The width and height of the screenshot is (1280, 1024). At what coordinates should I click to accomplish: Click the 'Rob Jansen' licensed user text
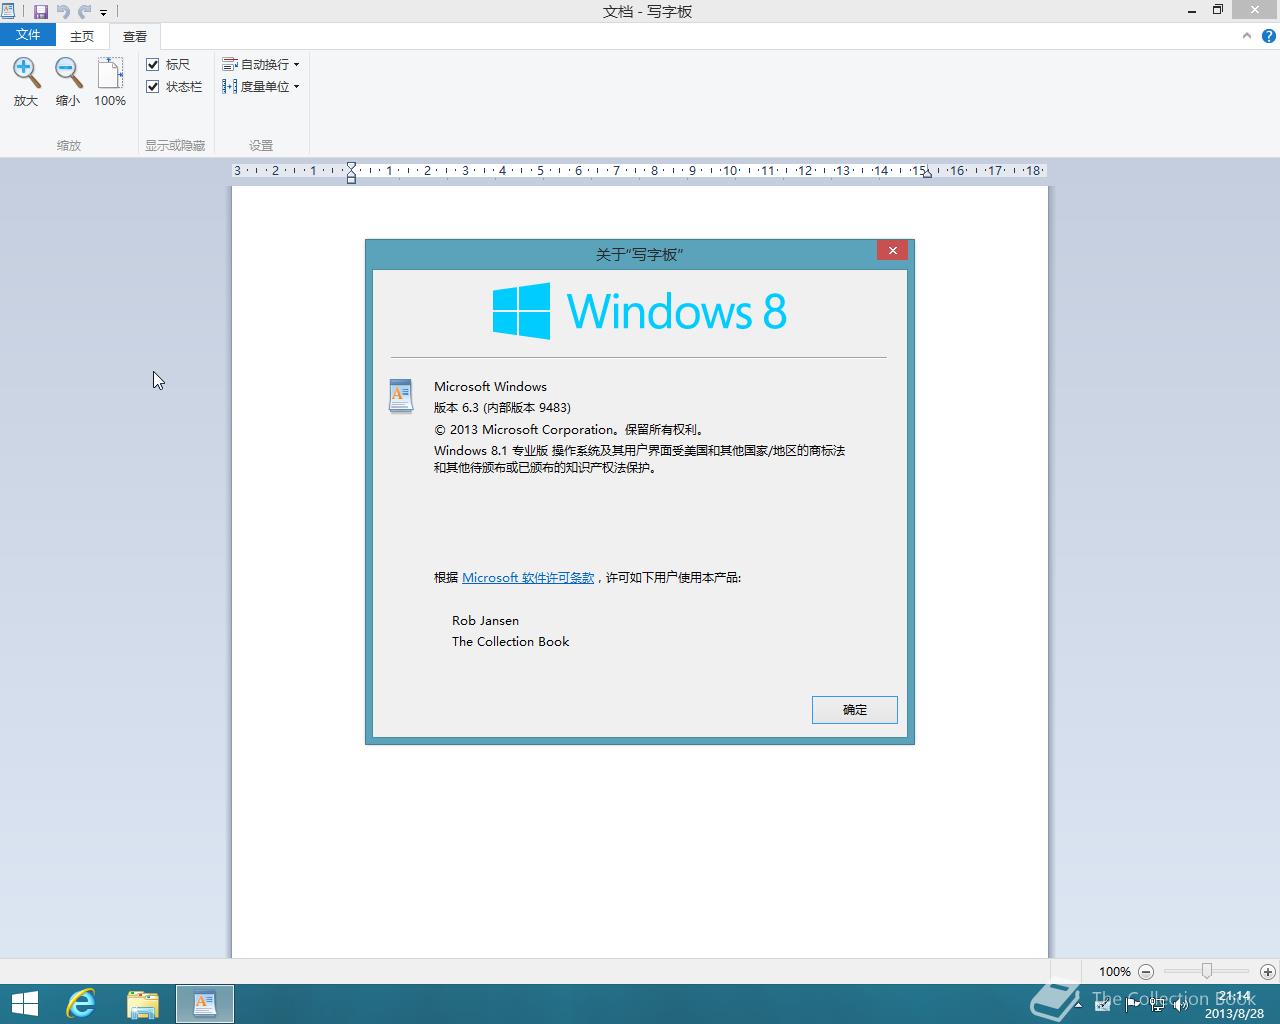pos(485,620)
